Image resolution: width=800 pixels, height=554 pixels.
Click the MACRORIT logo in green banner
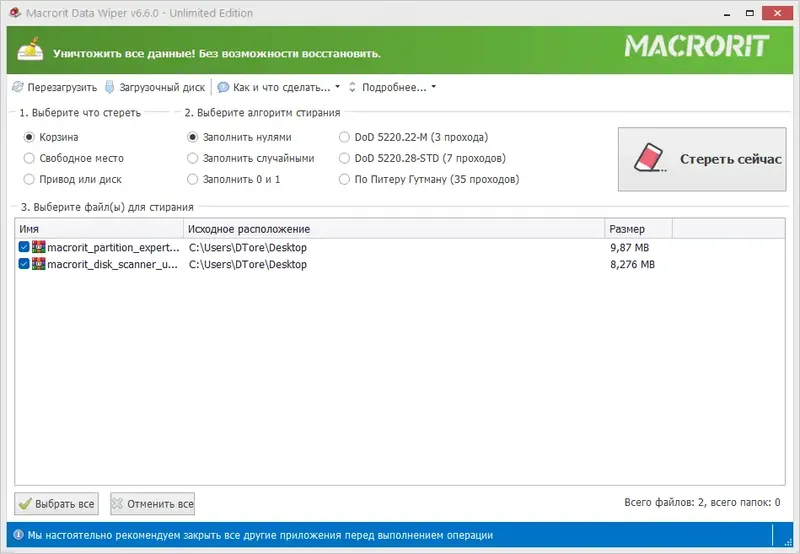(697, 46)
